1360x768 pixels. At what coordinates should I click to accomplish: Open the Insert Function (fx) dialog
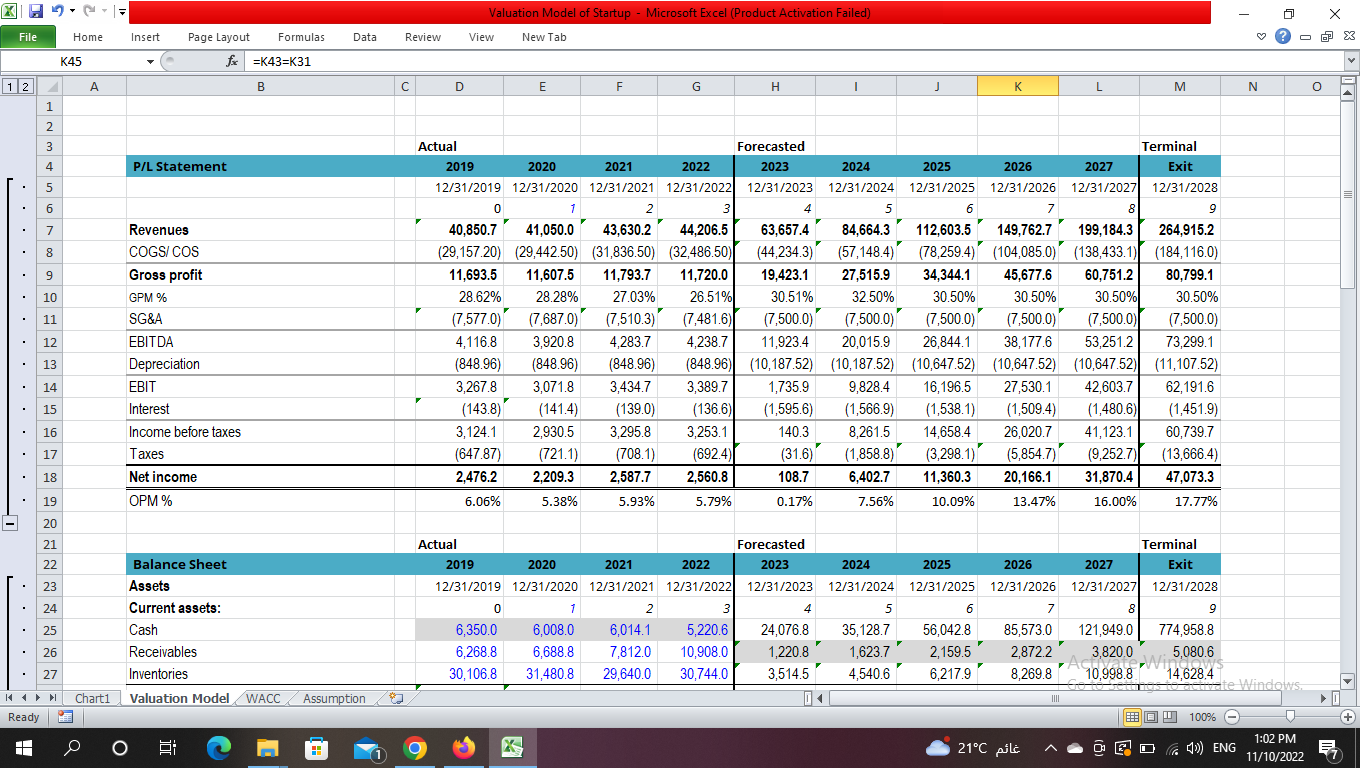pos(230,61)
